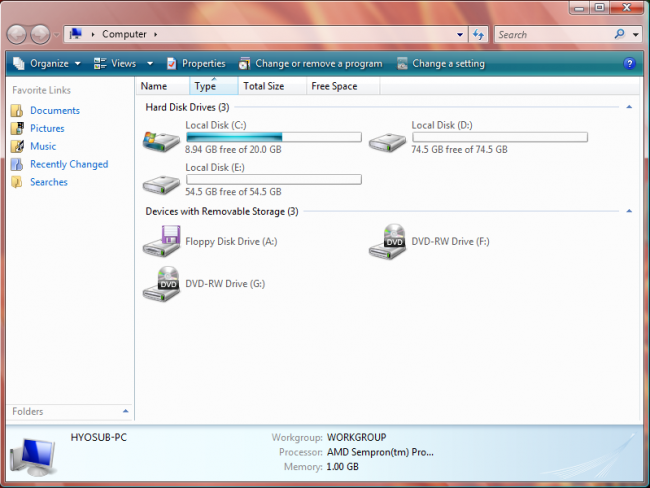This screenshot has width=650, height=488.
Task: Go back with the Back arrow button
Action: [18, 34]
